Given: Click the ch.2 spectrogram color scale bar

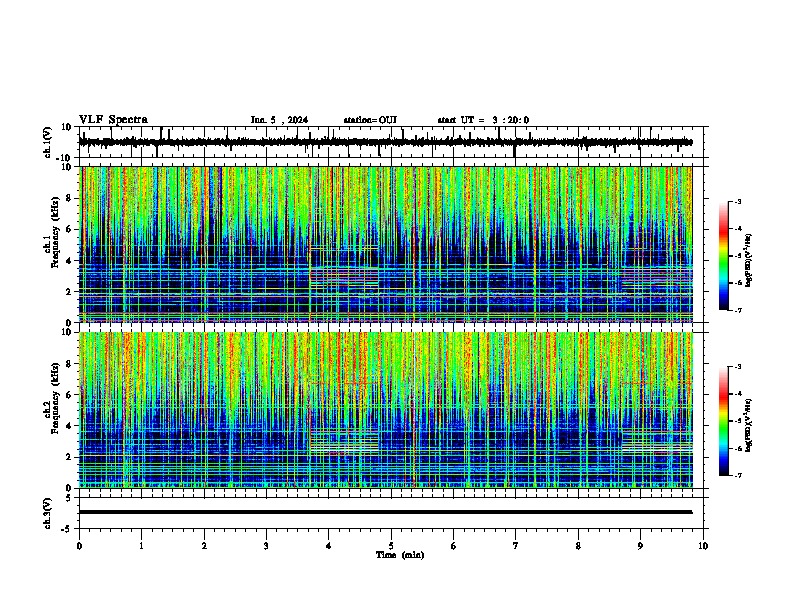Looking at the screenshot, I should click(723, 421).
